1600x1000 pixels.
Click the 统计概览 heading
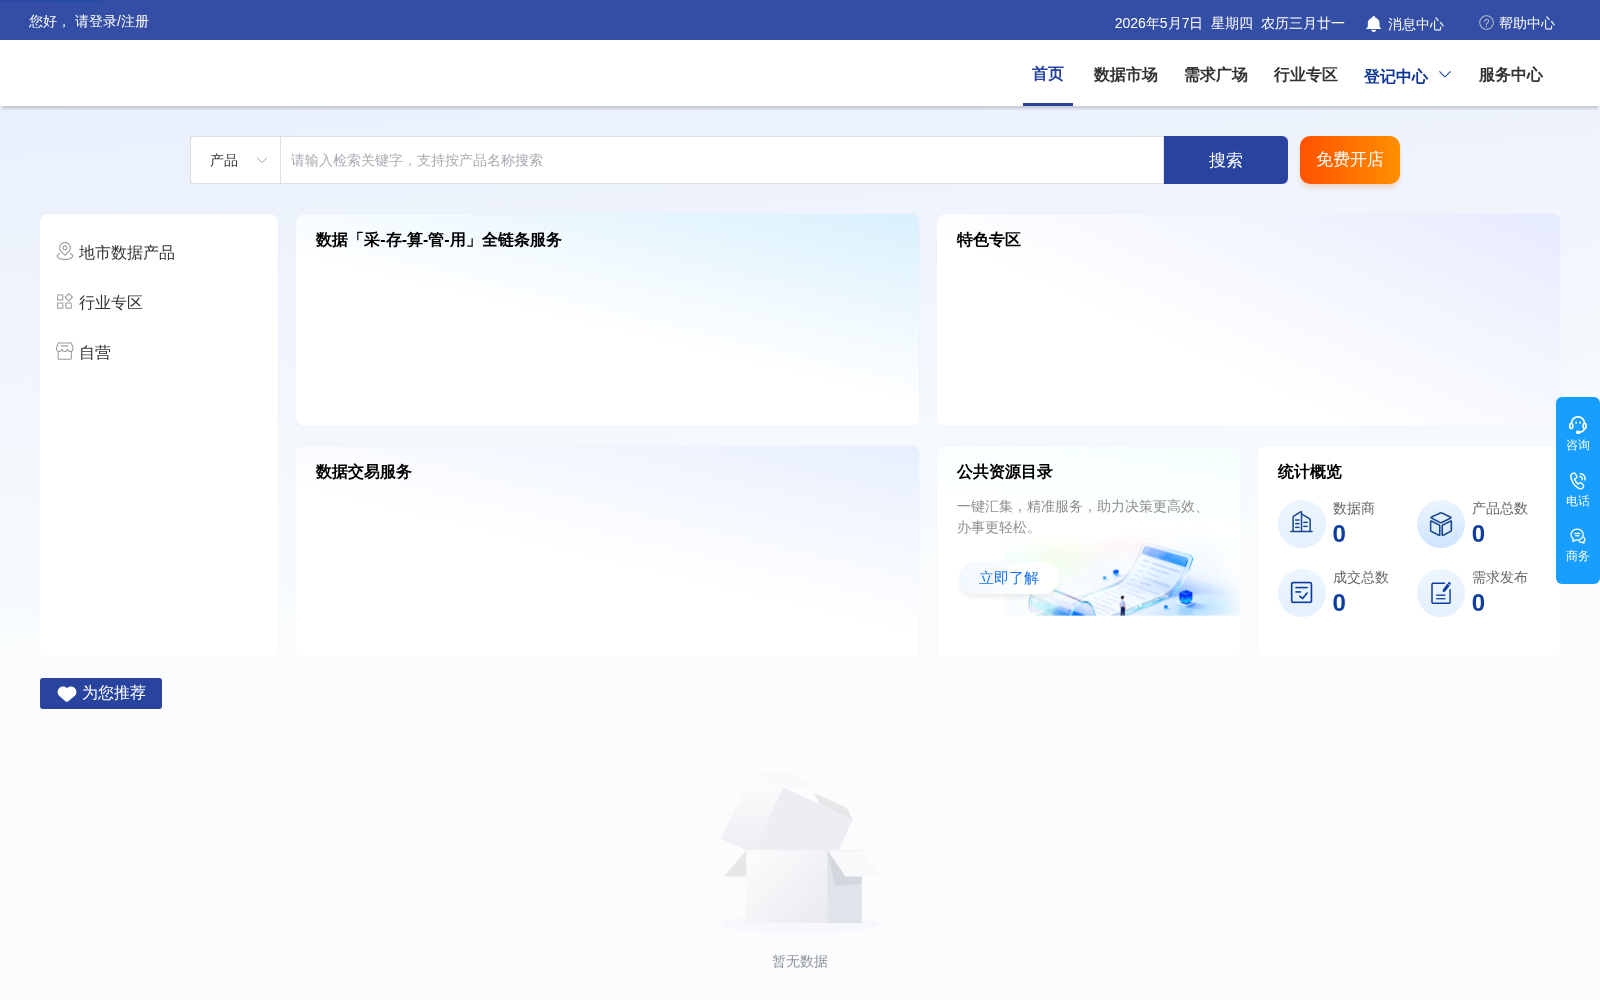pos(1310,472)
